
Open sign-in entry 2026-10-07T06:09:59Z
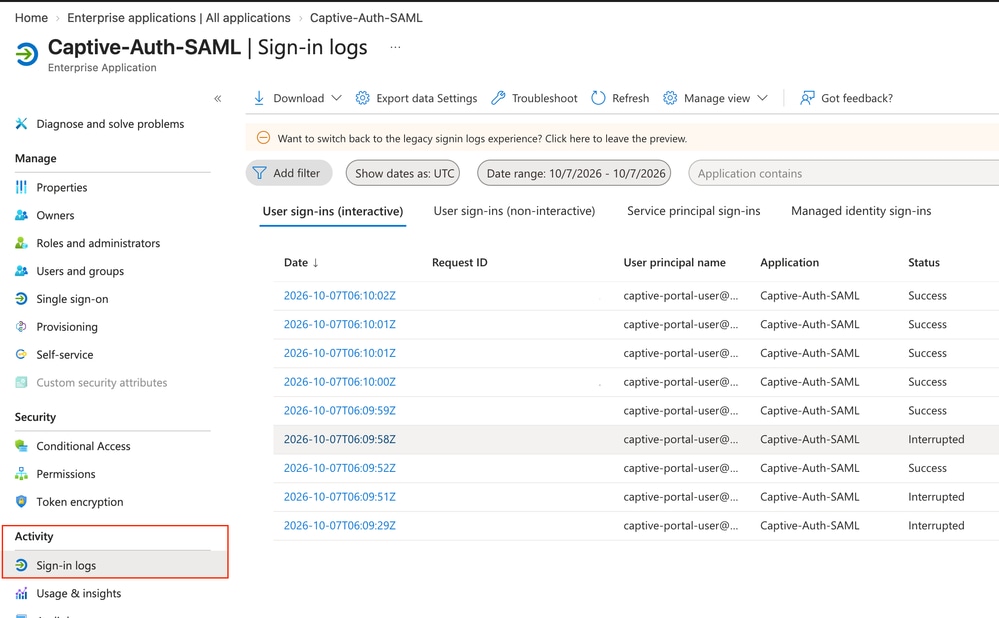coord(340,410)
